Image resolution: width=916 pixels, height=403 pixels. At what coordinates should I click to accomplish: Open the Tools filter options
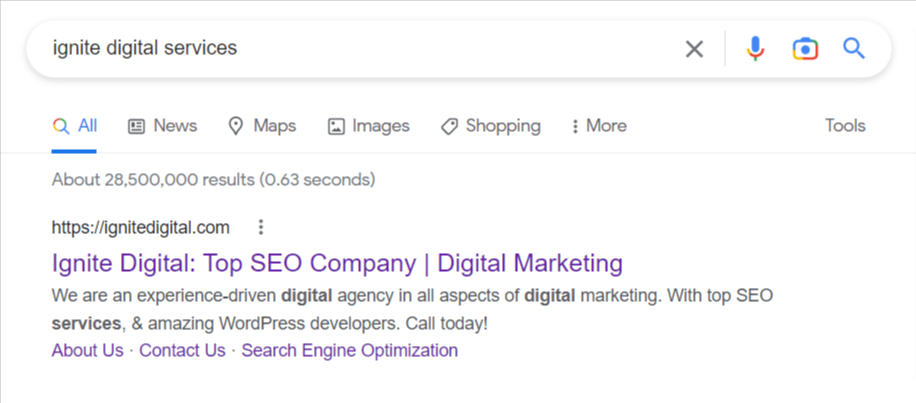tap(845, 126)
